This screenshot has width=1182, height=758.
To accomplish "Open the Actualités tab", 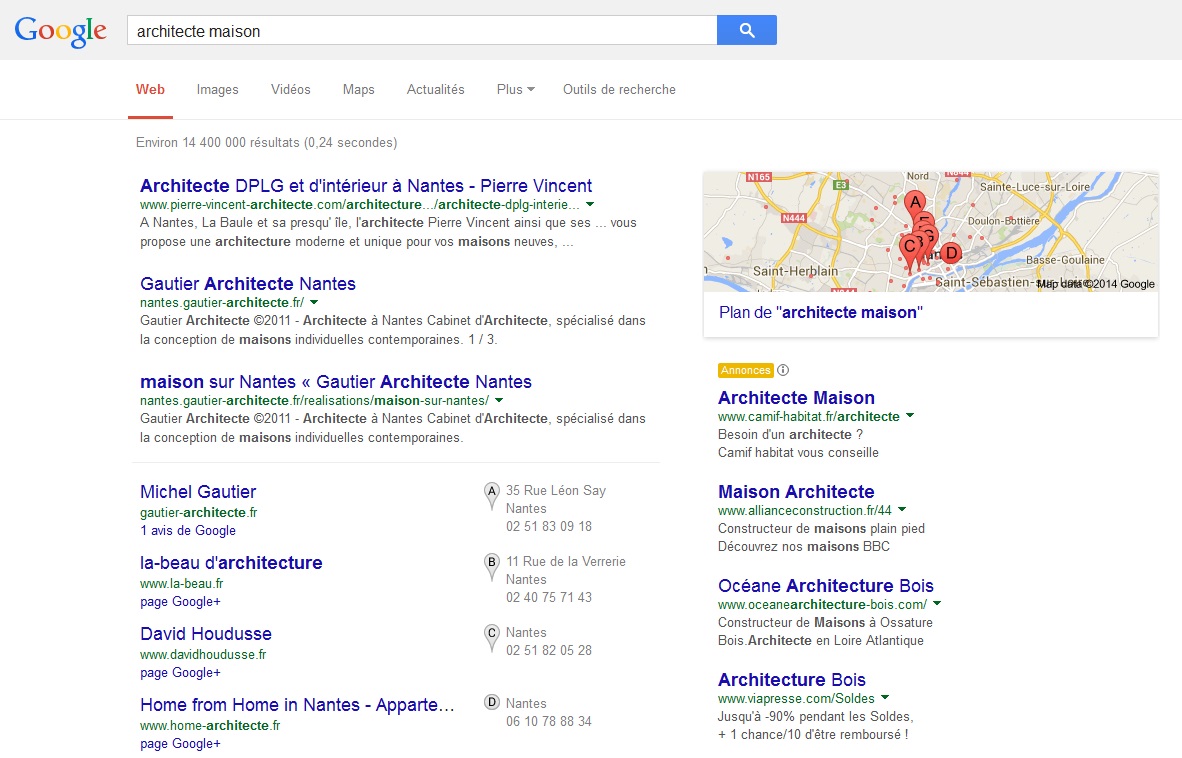I will tap(435, 90).
